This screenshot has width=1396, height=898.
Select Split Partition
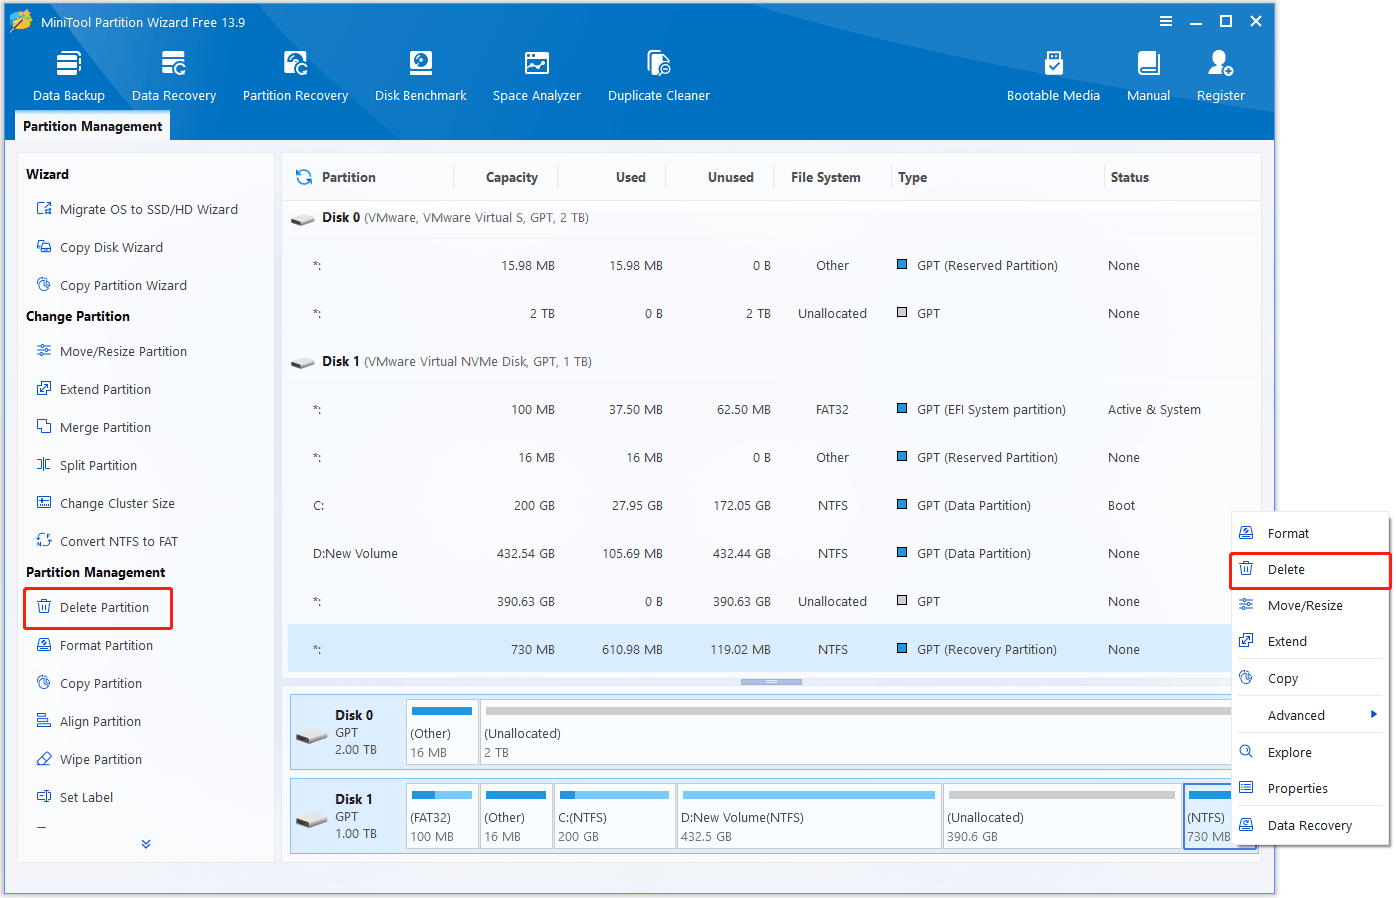click(x=87, y=465)
